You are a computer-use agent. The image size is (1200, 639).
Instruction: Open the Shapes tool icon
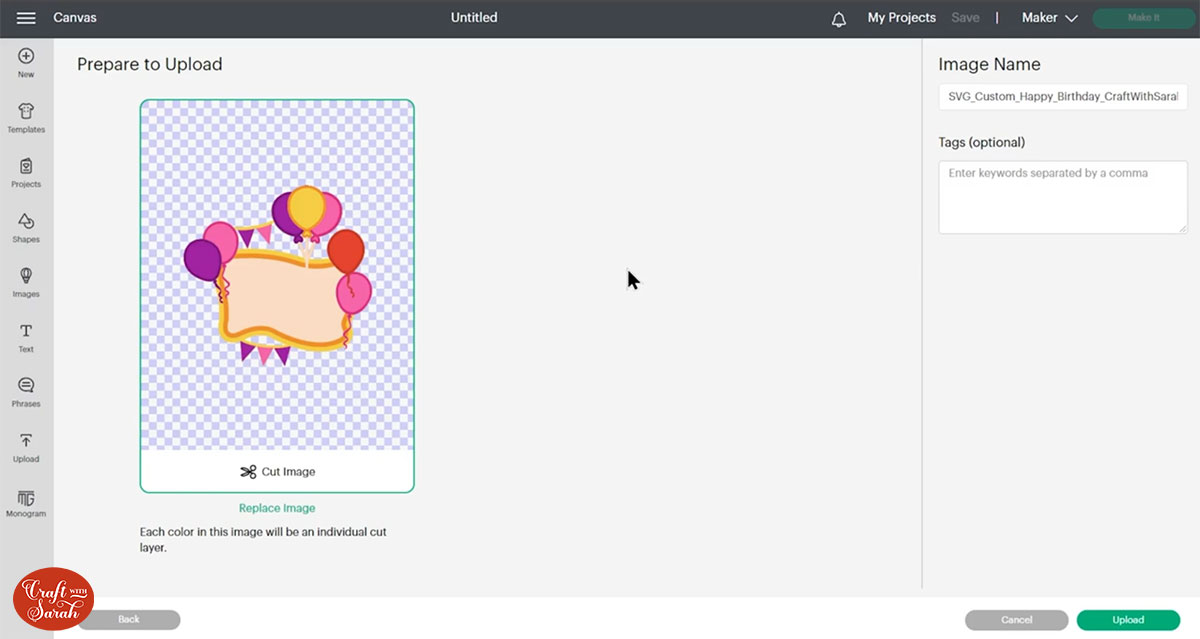point(26,225)
